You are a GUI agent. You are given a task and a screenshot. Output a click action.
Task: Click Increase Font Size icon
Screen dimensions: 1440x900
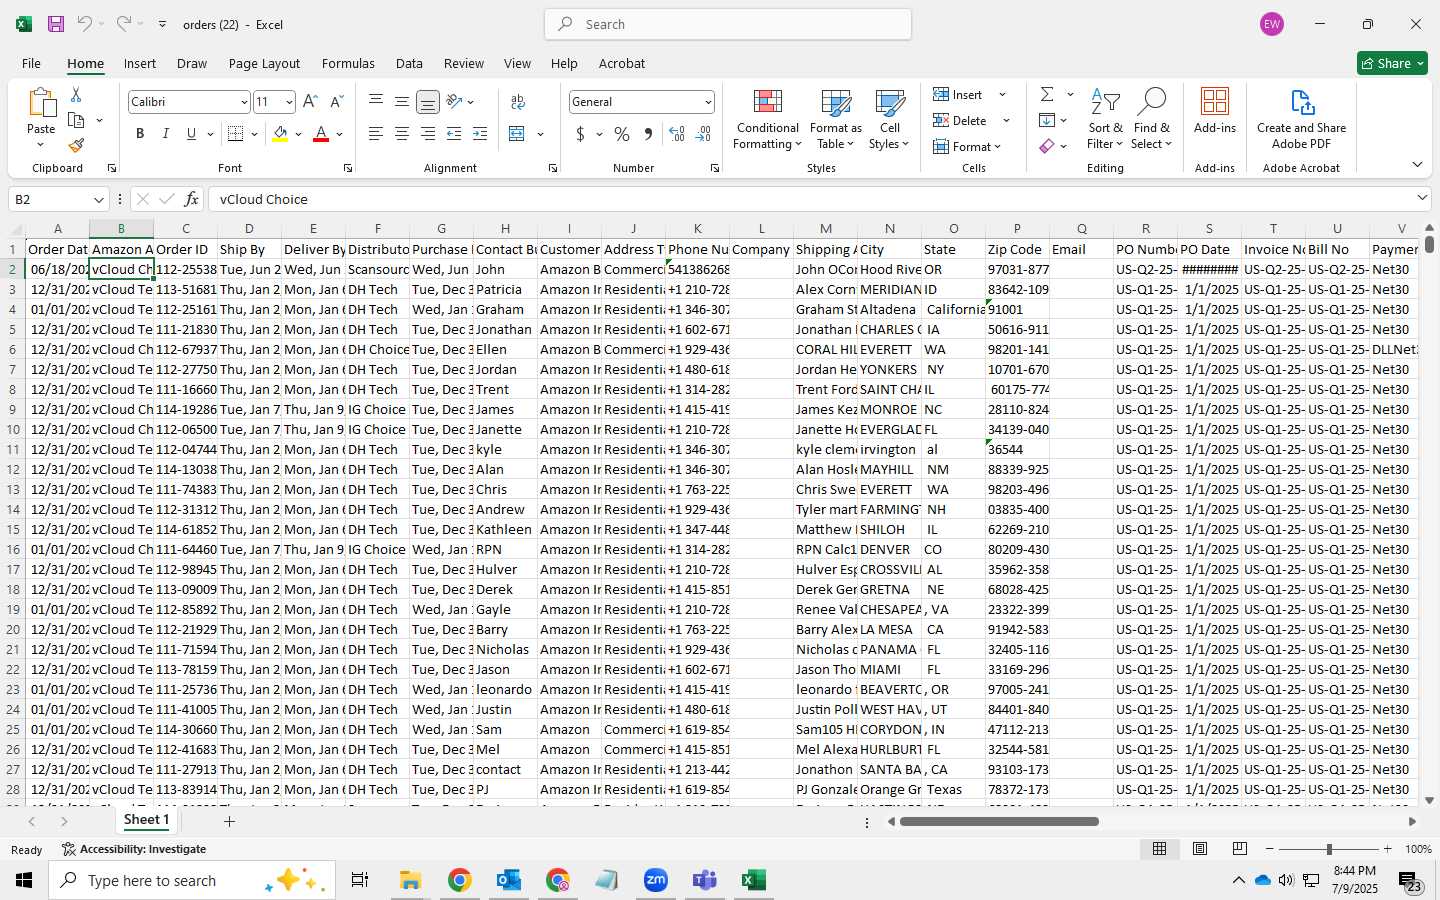310,102
